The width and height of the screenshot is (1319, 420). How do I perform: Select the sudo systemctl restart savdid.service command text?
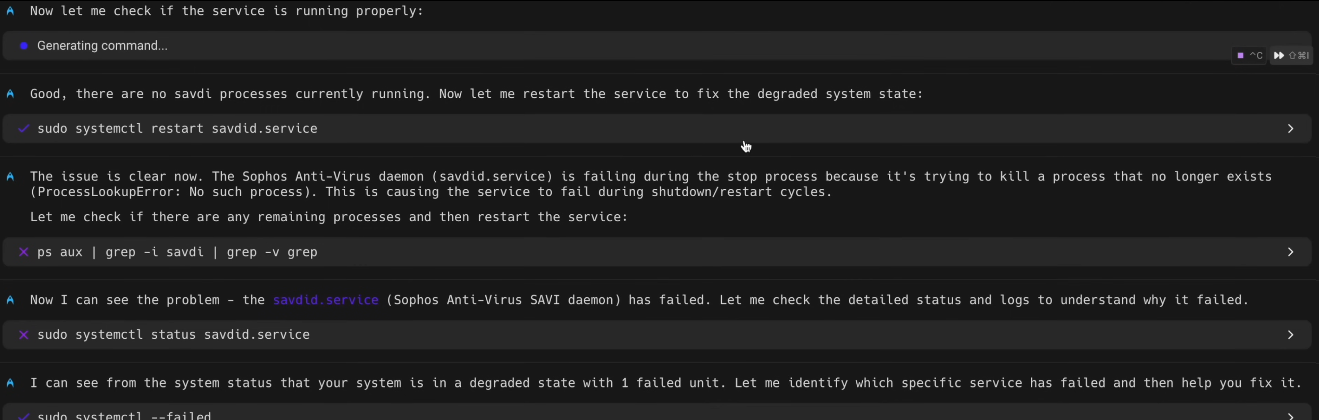coord(177,129)
